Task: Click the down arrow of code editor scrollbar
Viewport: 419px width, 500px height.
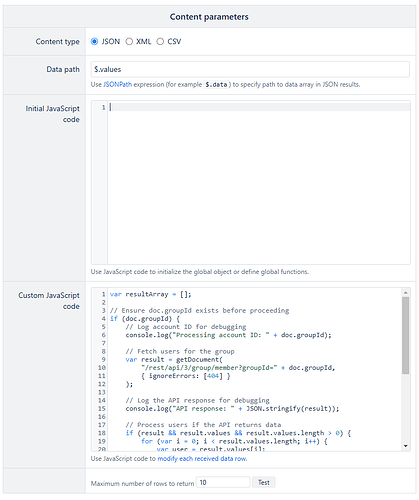Action: pos(406,446)
